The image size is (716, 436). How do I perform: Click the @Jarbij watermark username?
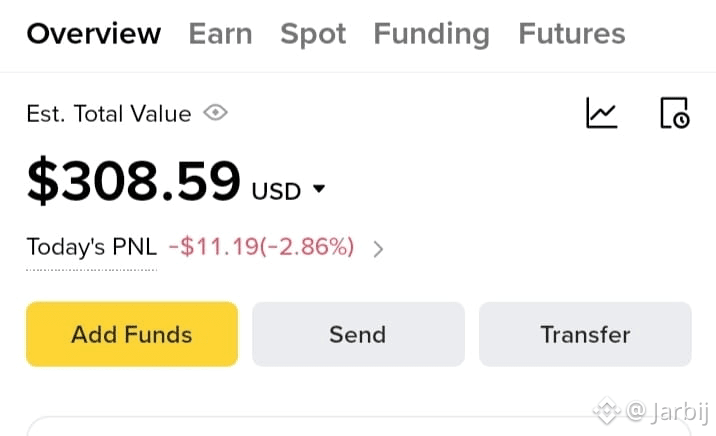click(668, 411)
